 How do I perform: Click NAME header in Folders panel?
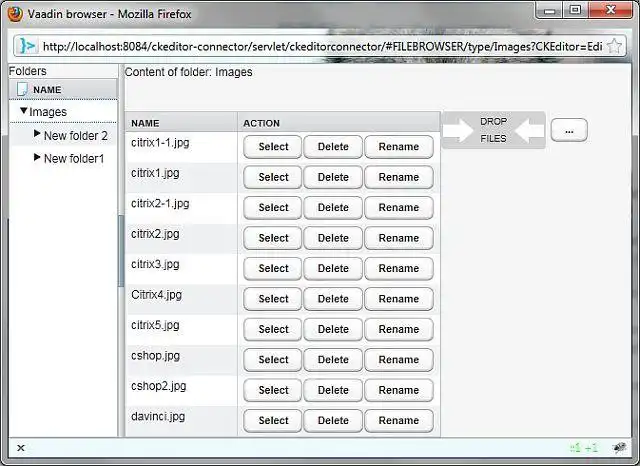click(47, 90)
